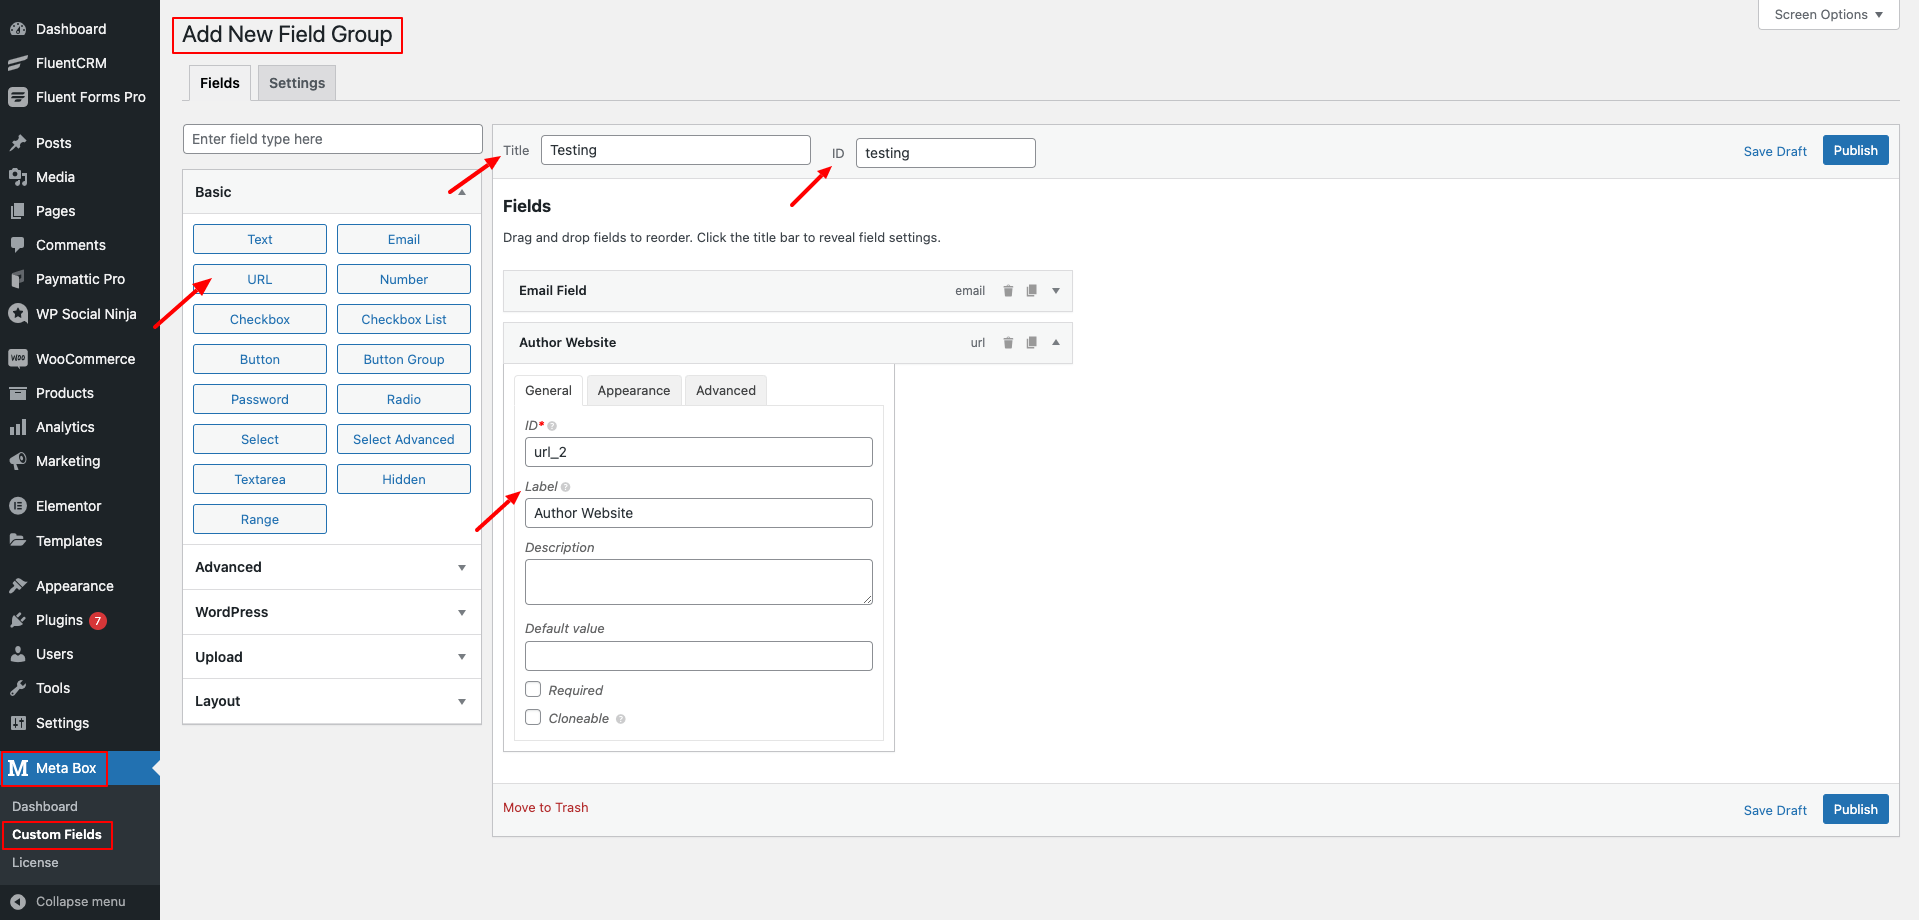Expand the WordPress field types section
Viewport: 1919px width, 920px height.
tap(461, 612)
